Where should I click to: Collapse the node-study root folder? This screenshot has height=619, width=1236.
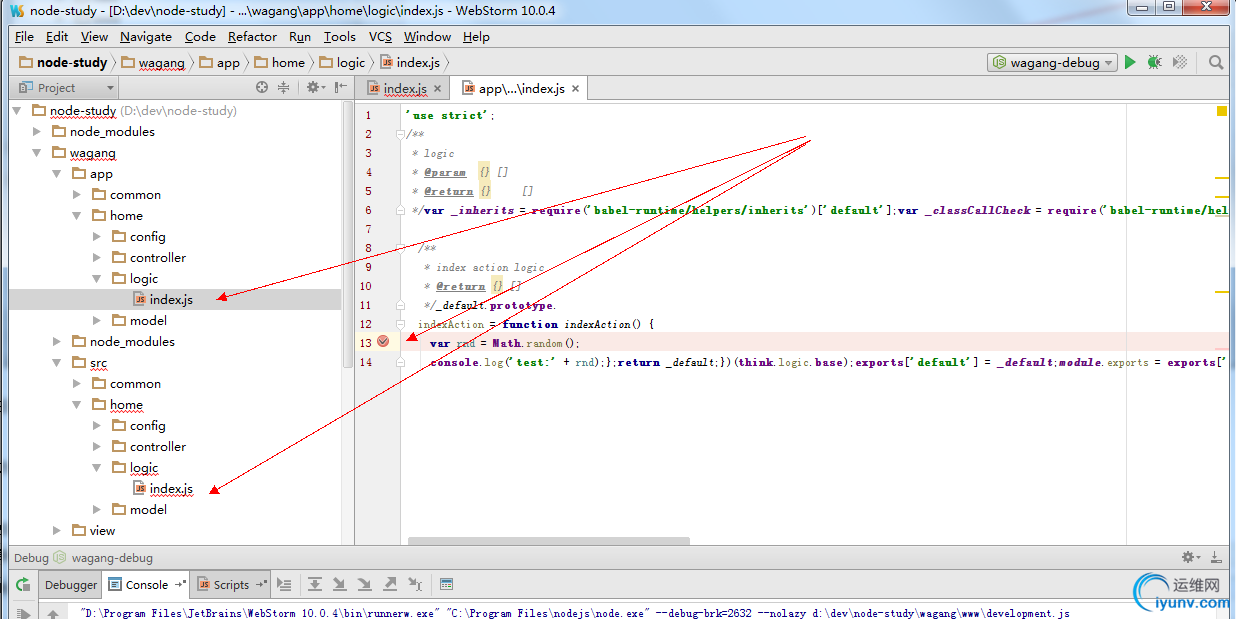18,110
